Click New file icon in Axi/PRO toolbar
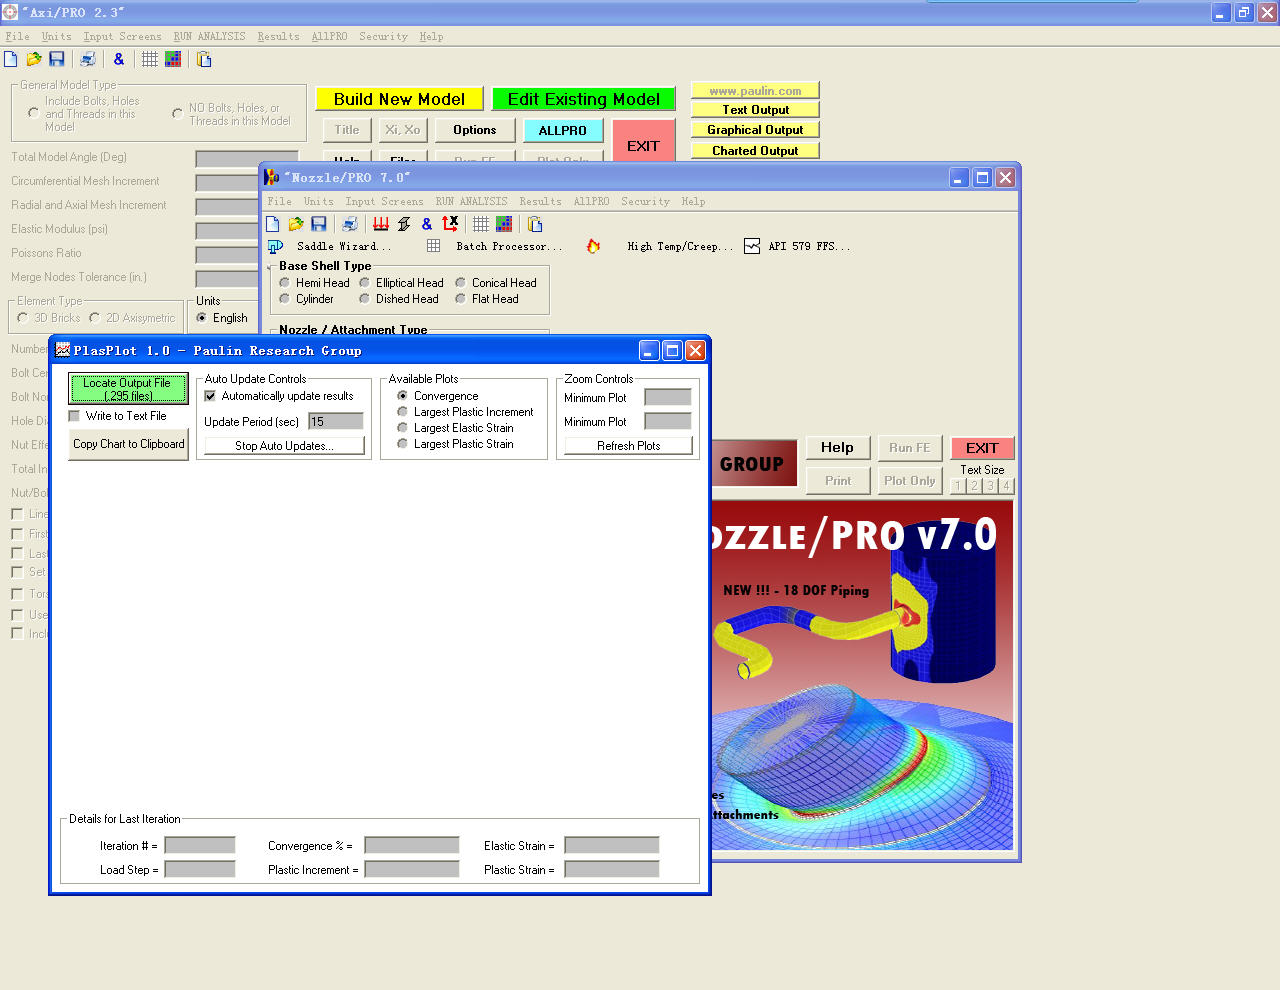 [x=10, y=59]
